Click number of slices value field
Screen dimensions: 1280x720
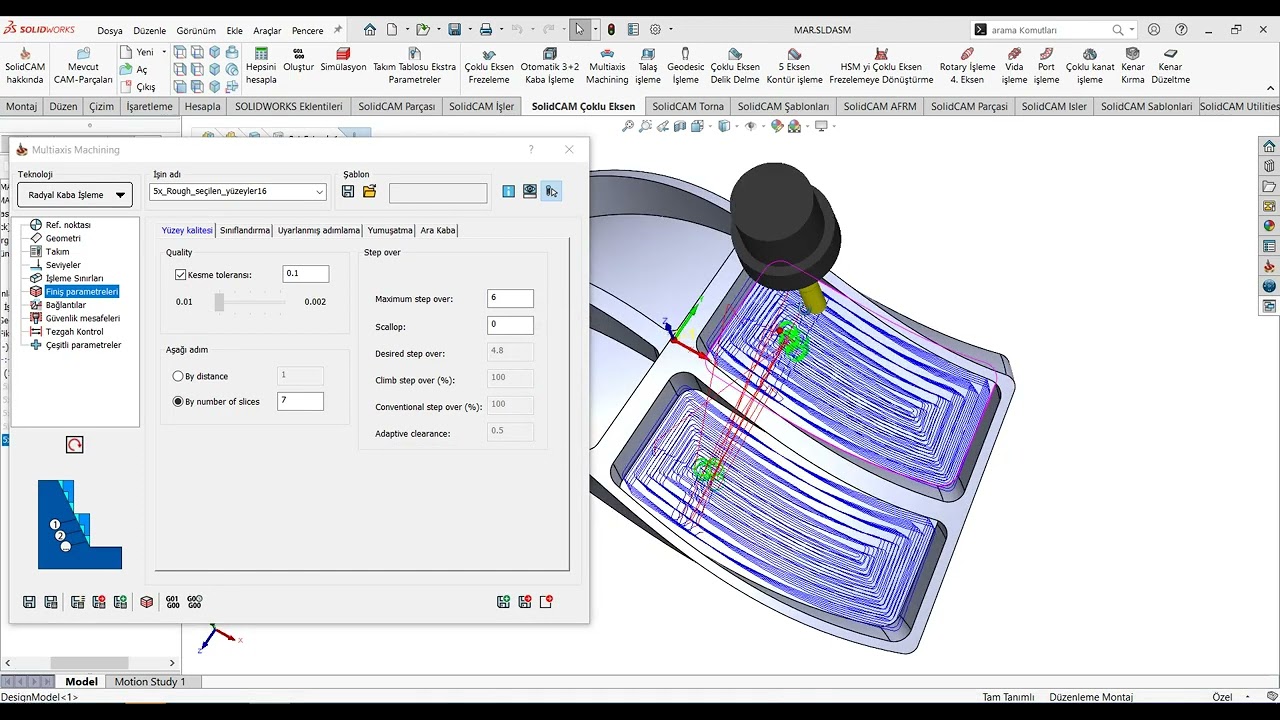tap(300, 401)
